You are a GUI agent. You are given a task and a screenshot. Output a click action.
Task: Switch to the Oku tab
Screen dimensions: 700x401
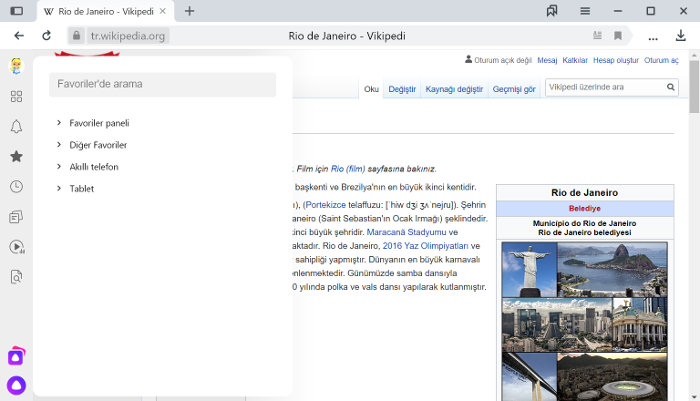371,89
